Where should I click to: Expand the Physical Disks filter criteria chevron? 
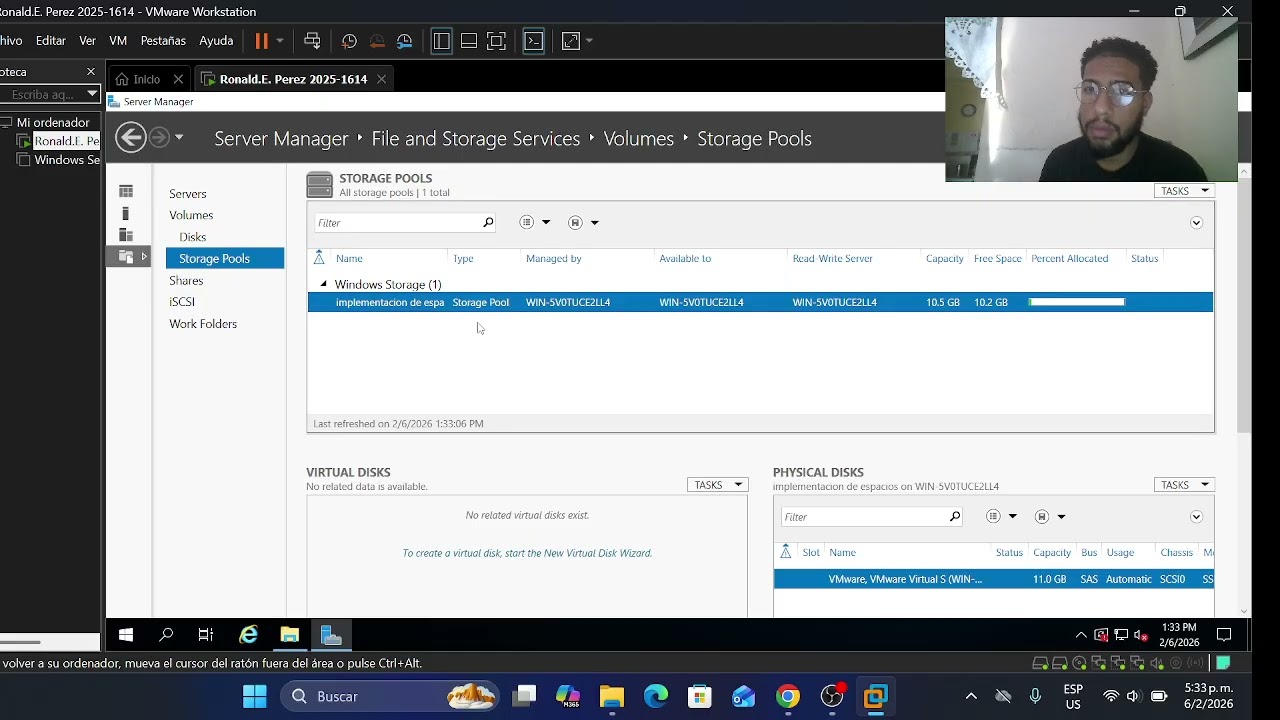1196,517
